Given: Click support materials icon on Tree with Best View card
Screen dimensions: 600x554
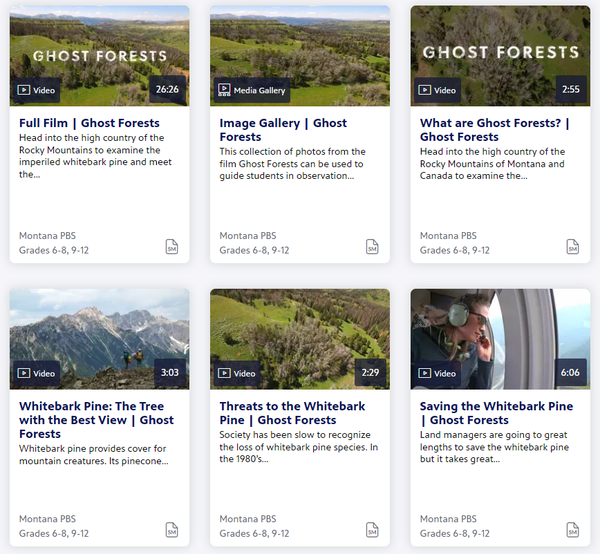Looking at the screenshot, I should (x=172, y=530).
